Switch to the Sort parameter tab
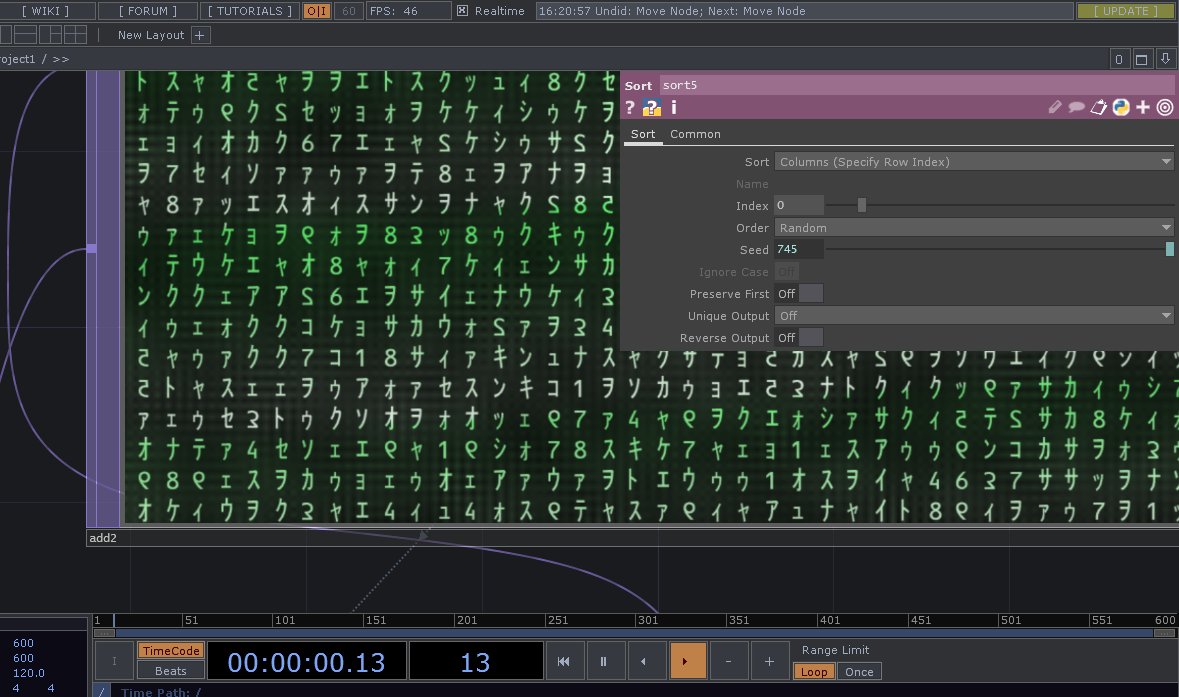The image size is (1179, 697). pyautogui.click(x=643, y=134)
